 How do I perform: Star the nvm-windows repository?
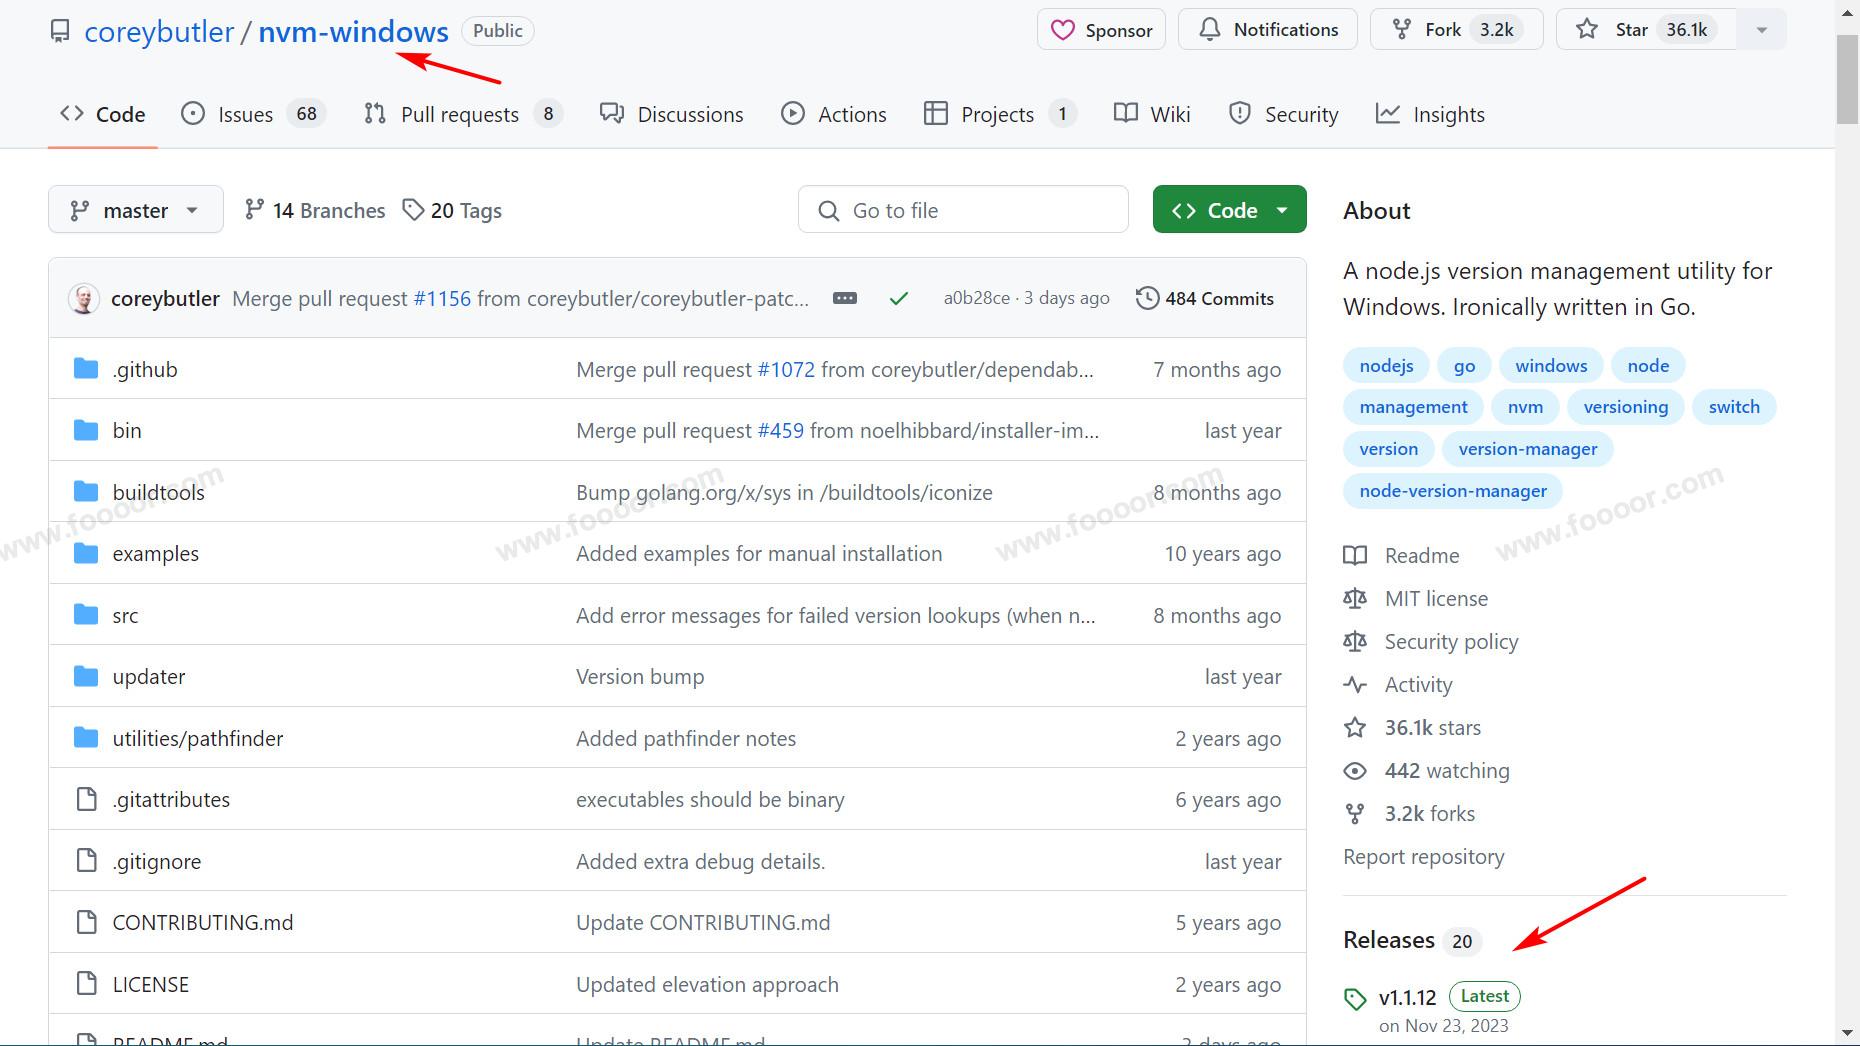coord(1635,30)
